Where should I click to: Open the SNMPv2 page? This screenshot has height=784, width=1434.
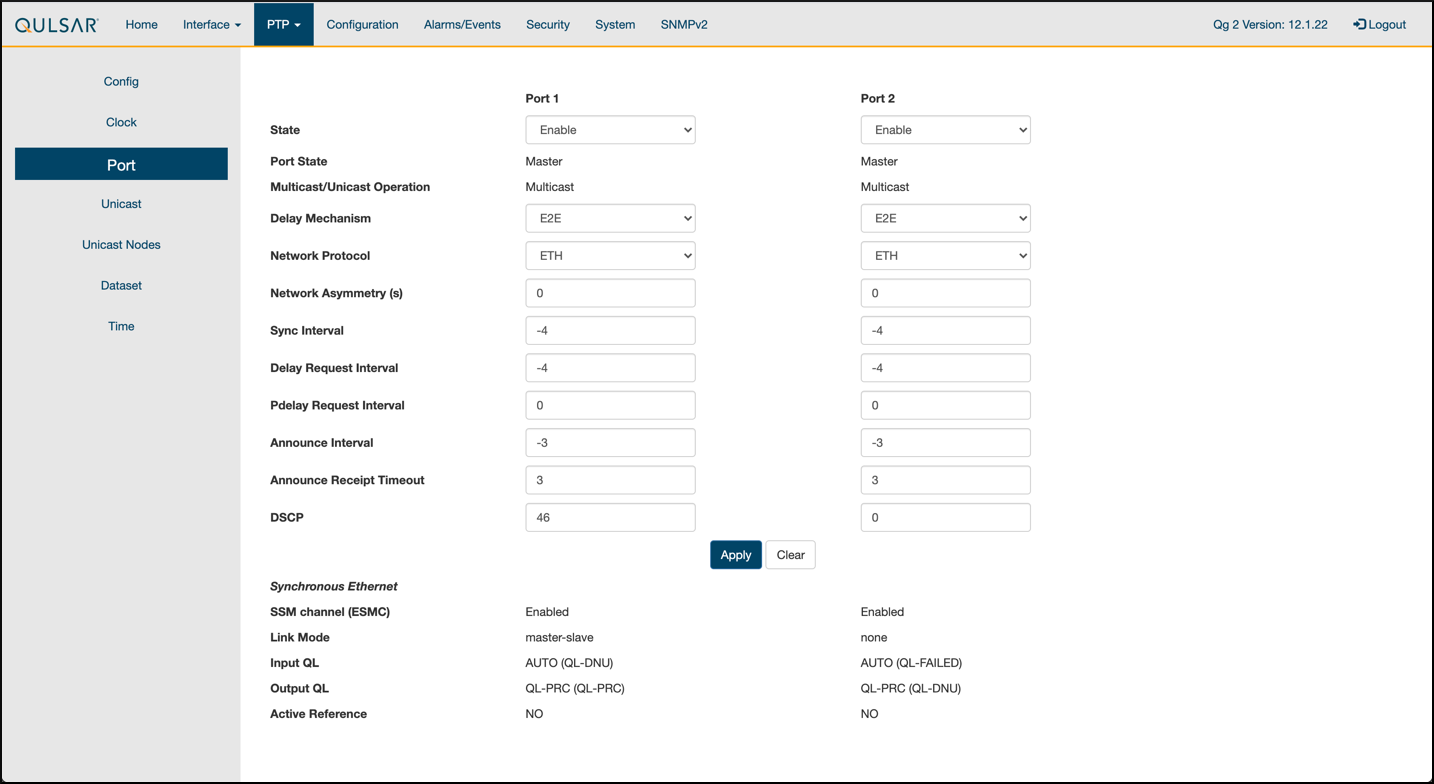(x=684, y=25)
